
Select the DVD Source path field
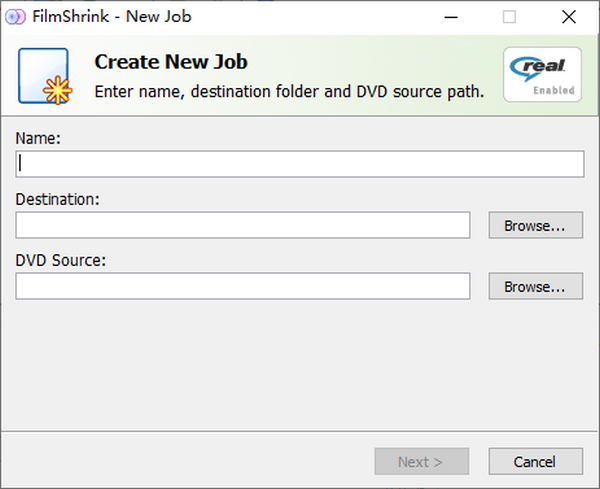(x=243, y=286)
